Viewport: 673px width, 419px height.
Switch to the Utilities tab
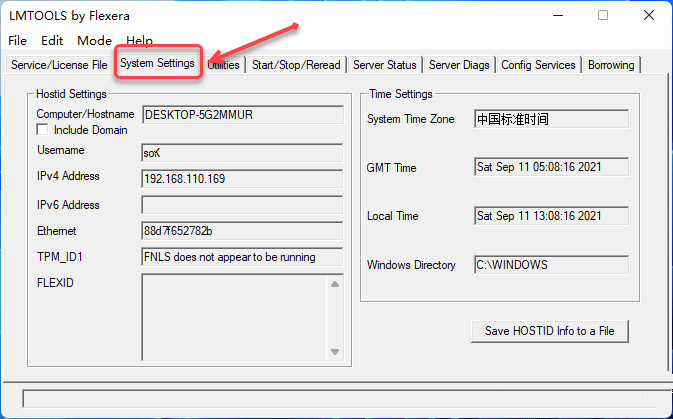coord(223,65)
